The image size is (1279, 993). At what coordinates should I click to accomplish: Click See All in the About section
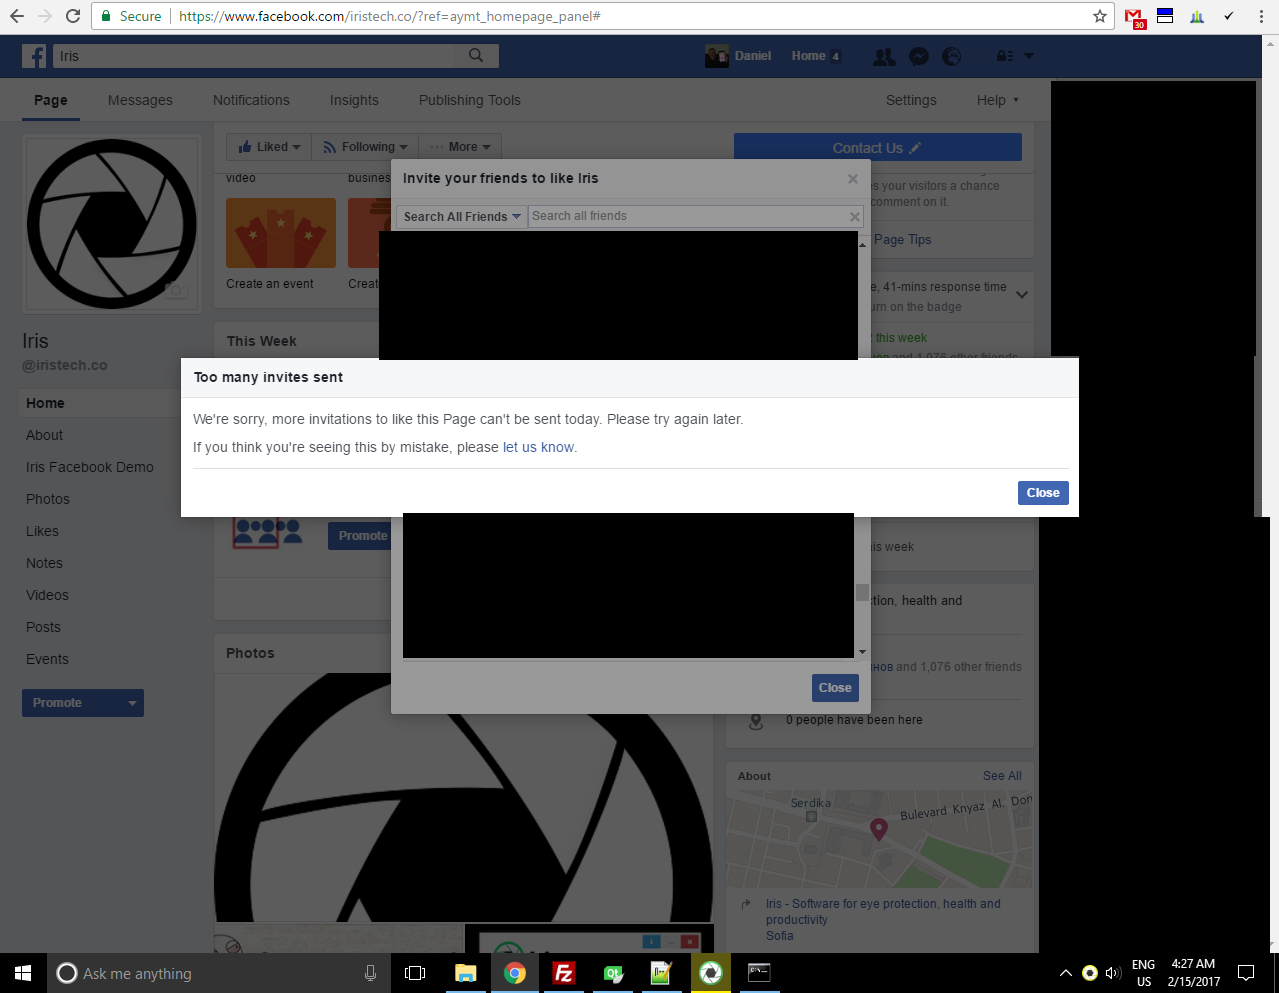pyautogui.click(x=1002, y=776)
